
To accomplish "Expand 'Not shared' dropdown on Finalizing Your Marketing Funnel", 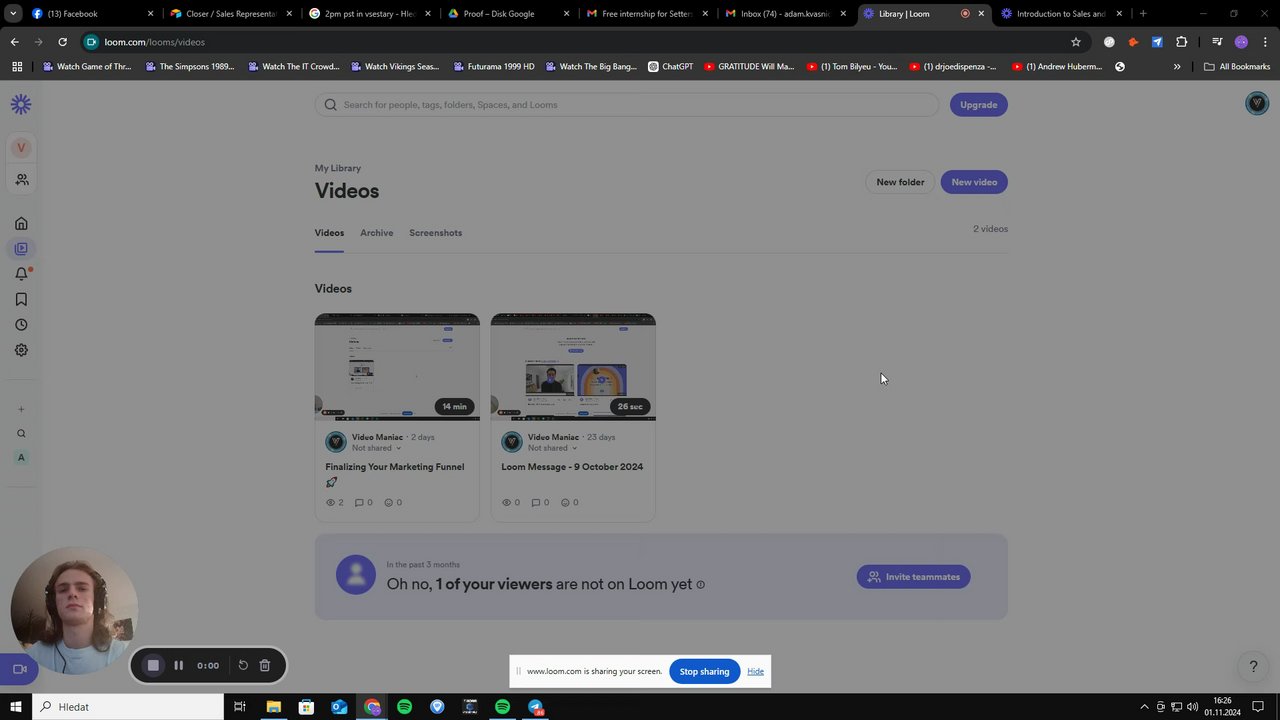I will click(376, 448).
